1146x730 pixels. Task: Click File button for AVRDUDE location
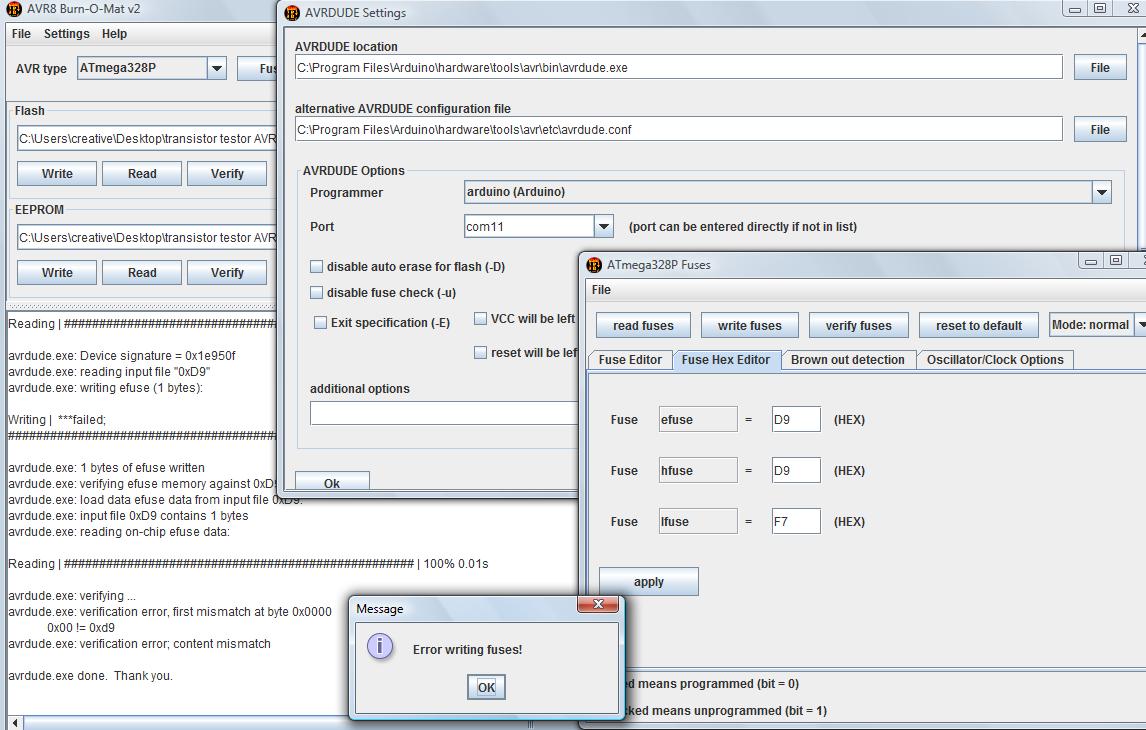[x=1099, y=67]
